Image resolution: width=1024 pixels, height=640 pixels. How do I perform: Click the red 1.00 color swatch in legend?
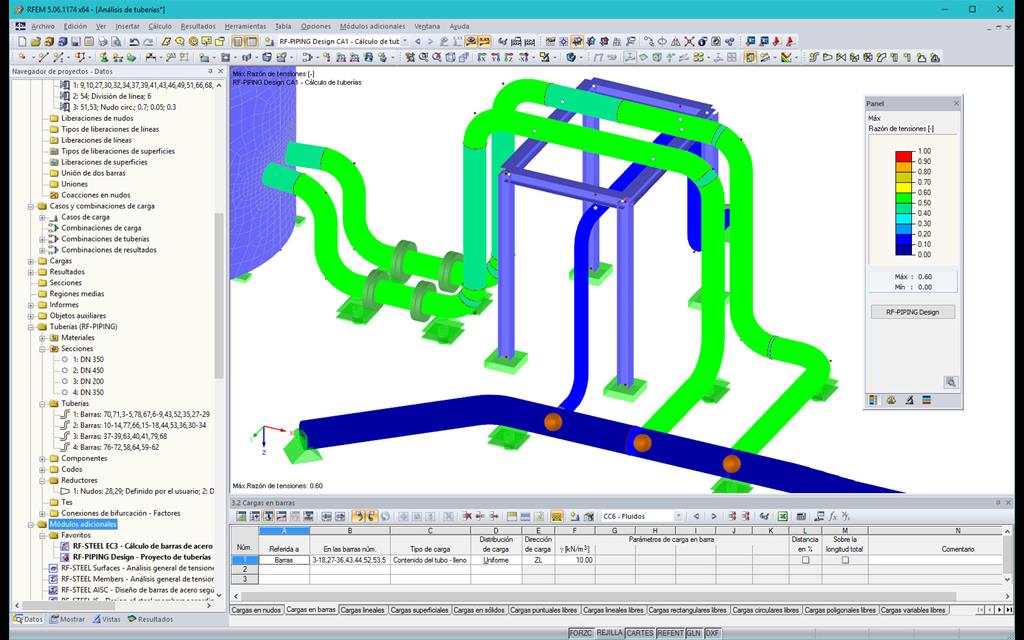point(904,156)
